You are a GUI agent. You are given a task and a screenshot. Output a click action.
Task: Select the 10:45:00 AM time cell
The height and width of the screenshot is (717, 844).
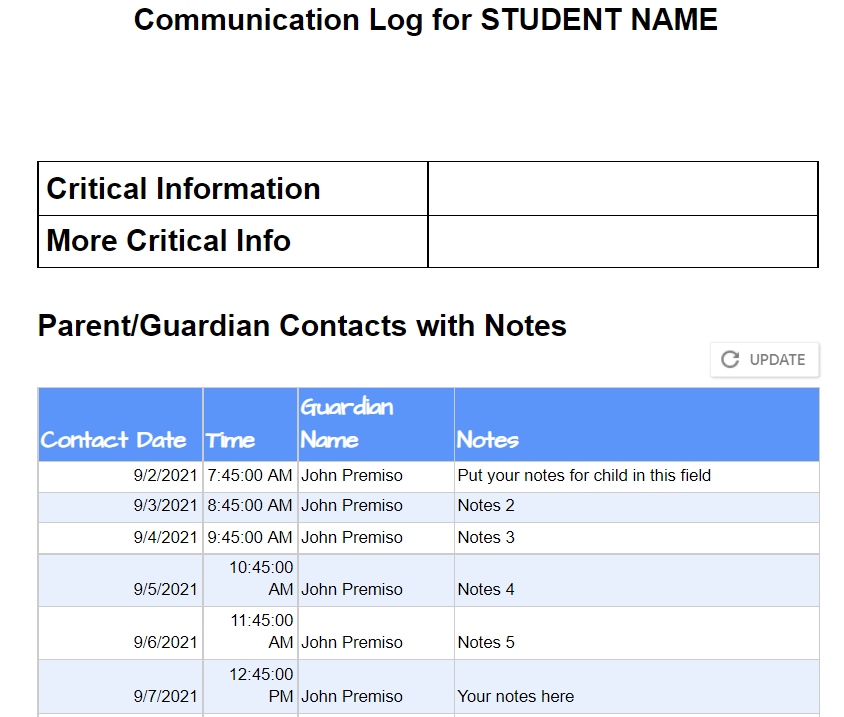tap(250, 580)
